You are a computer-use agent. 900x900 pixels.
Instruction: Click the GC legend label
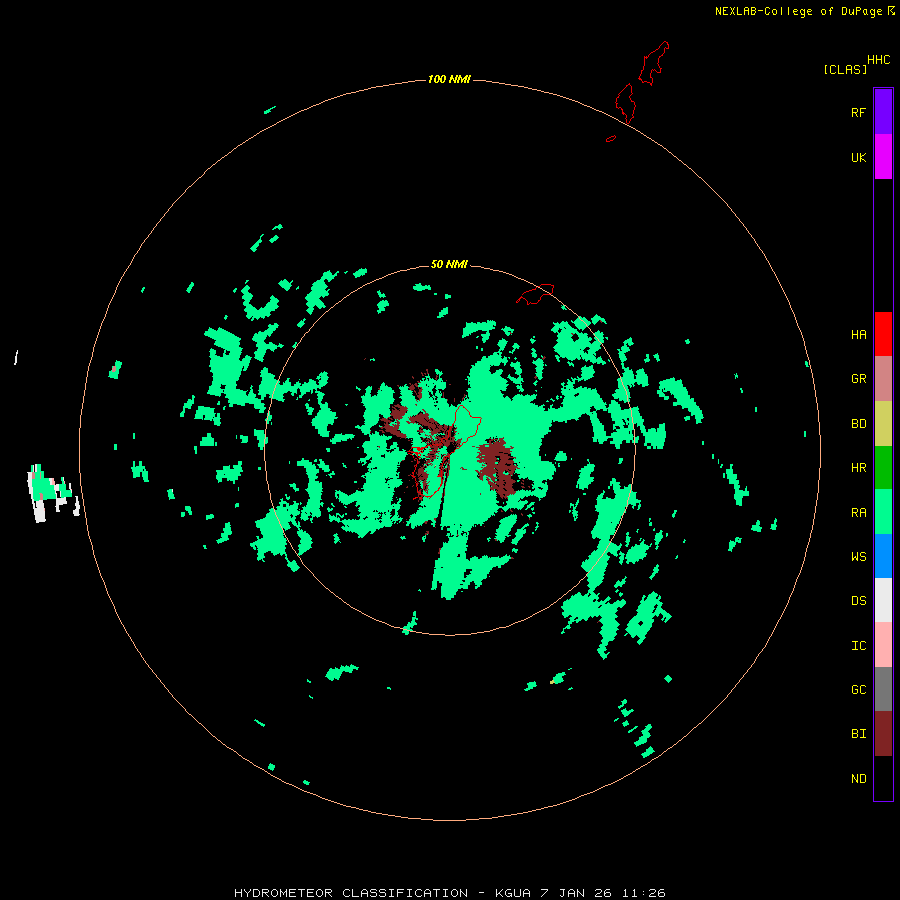point(858,689)
